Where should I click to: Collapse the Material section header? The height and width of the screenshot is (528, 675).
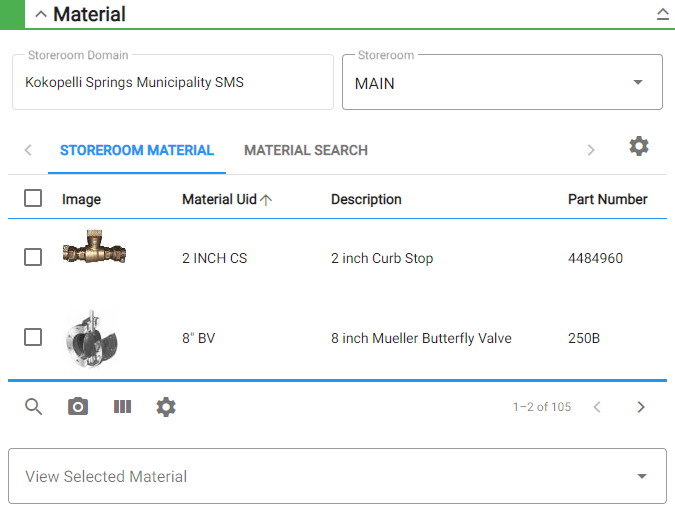click(x=41, y=15)
